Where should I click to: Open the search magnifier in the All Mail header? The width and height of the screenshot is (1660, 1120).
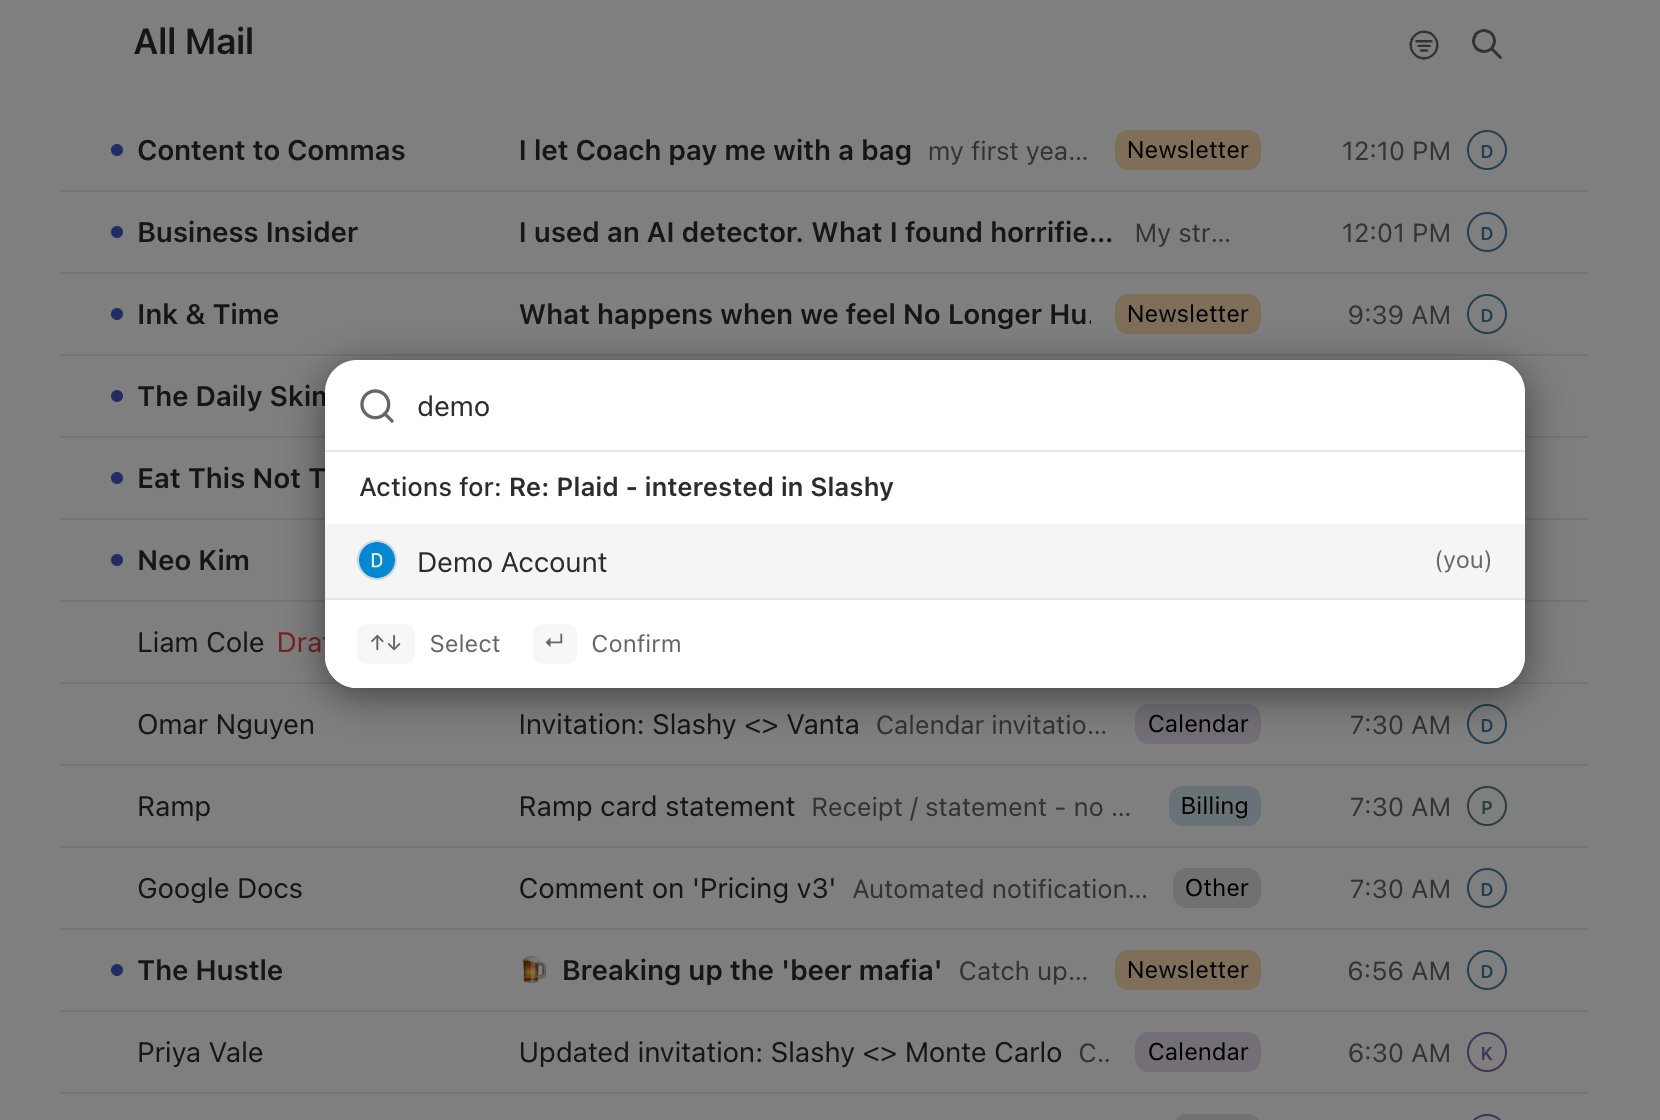(x=1486, y=44)
